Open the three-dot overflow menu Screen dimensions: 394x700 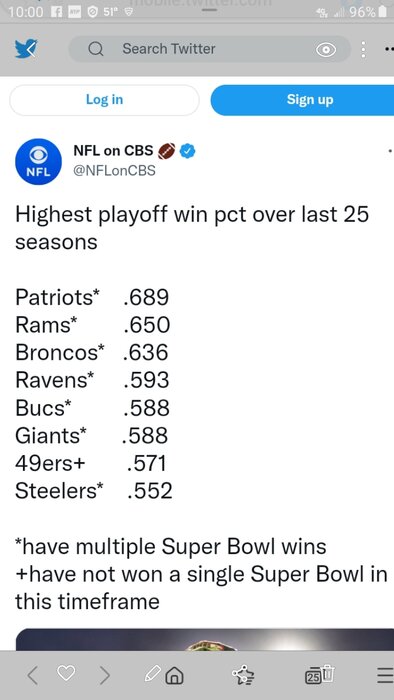click(363, 50)
